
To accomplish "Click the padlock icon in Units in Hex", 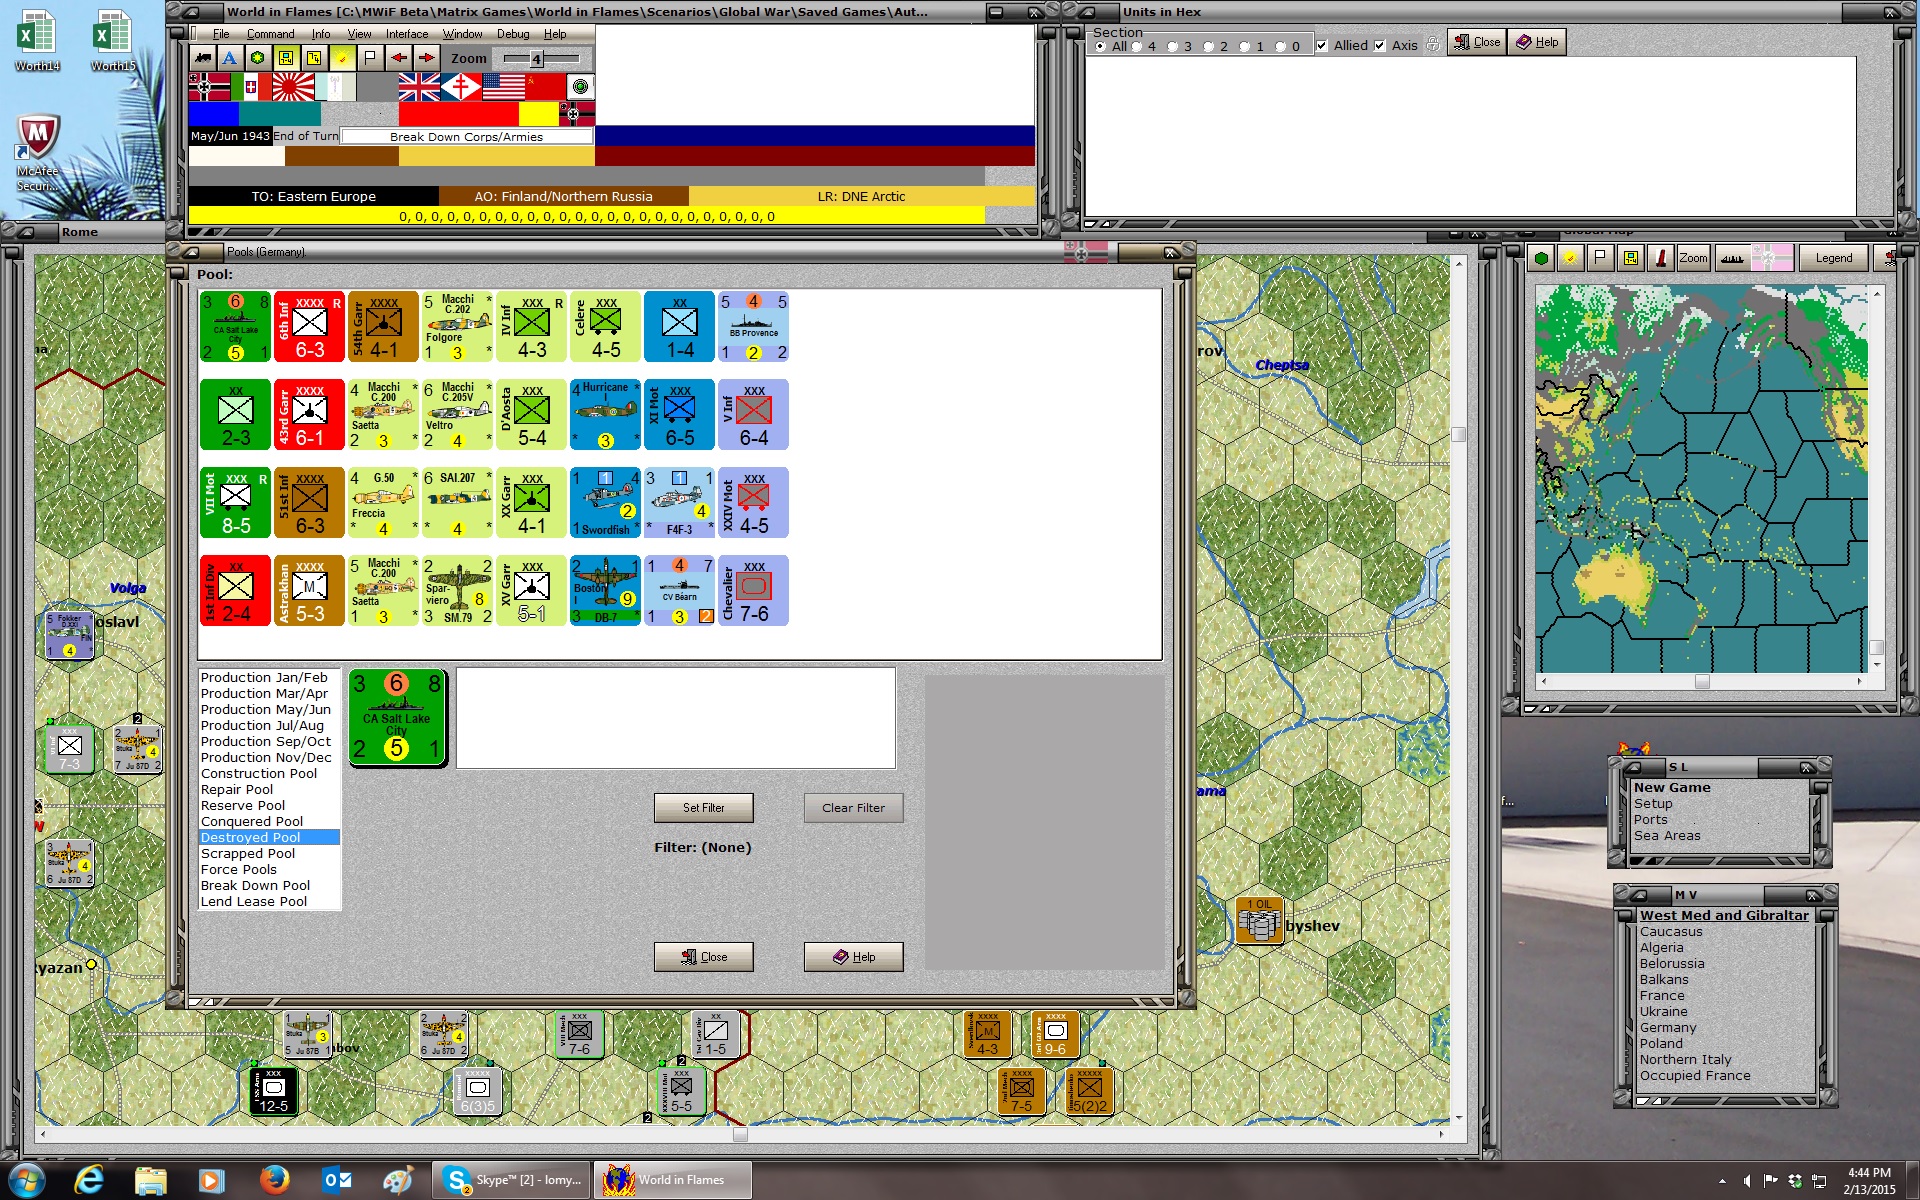I will pos(1433,44).
